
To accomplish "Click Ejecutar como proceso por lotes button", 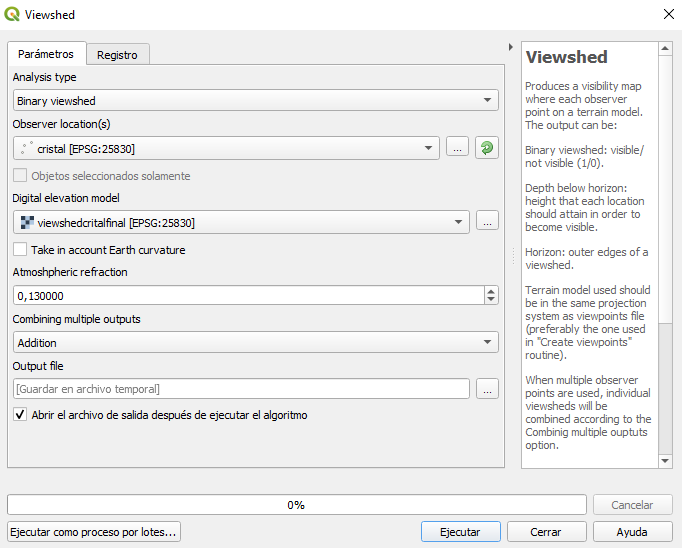I will tap(94, 532).
